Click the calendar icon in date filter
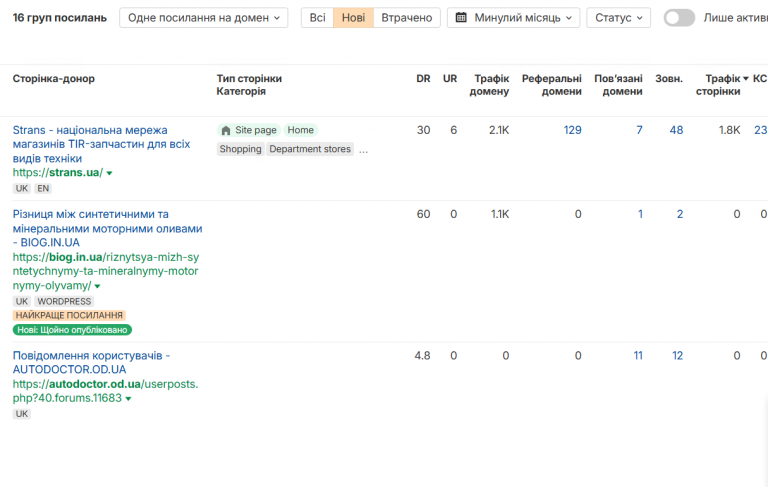The height and width of the screenshot is (487, 768). pos(461,18)
